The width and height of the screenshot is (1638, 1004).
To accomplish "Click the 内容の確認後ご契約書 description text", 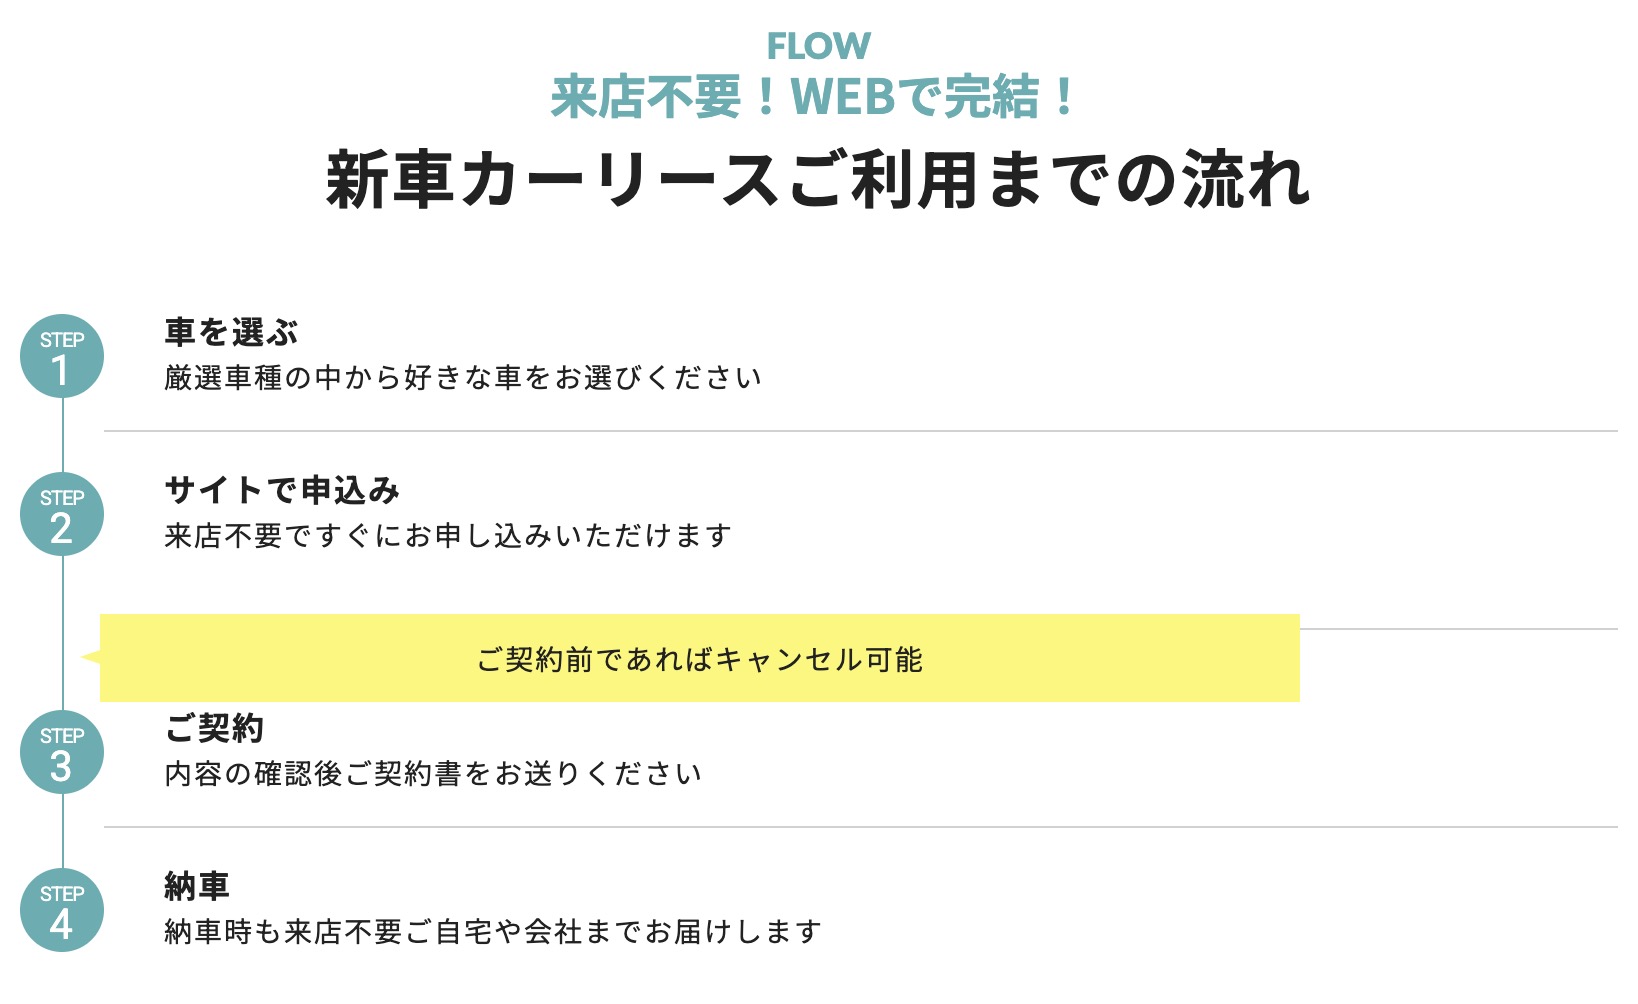I will tap(432, 774).
